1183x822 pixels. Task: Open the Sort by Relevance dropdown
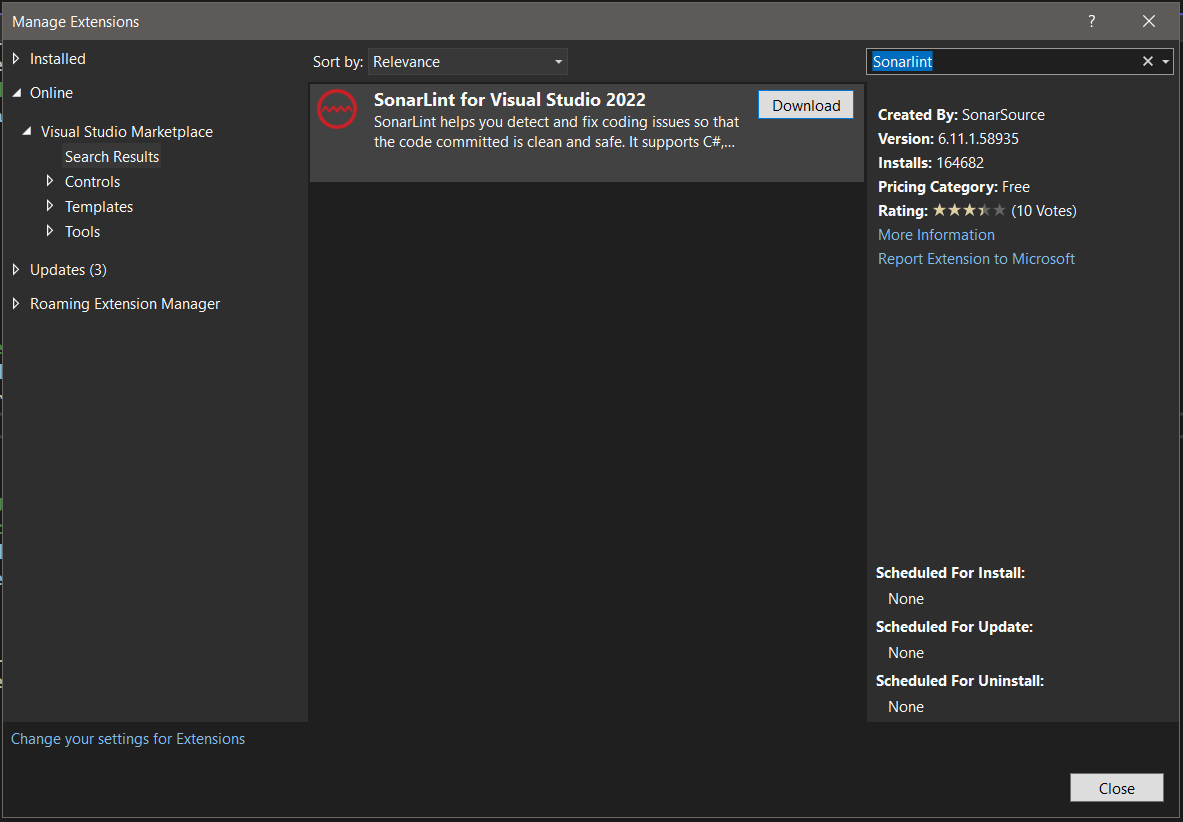click(x=468, y=62)
